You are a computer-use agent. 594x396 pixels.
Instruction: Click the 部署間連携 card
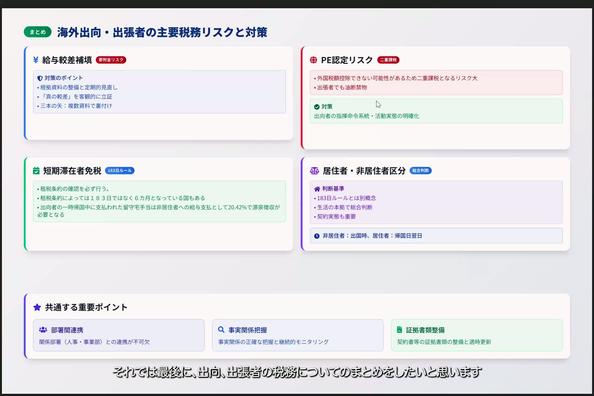click(x=119, y=335)
